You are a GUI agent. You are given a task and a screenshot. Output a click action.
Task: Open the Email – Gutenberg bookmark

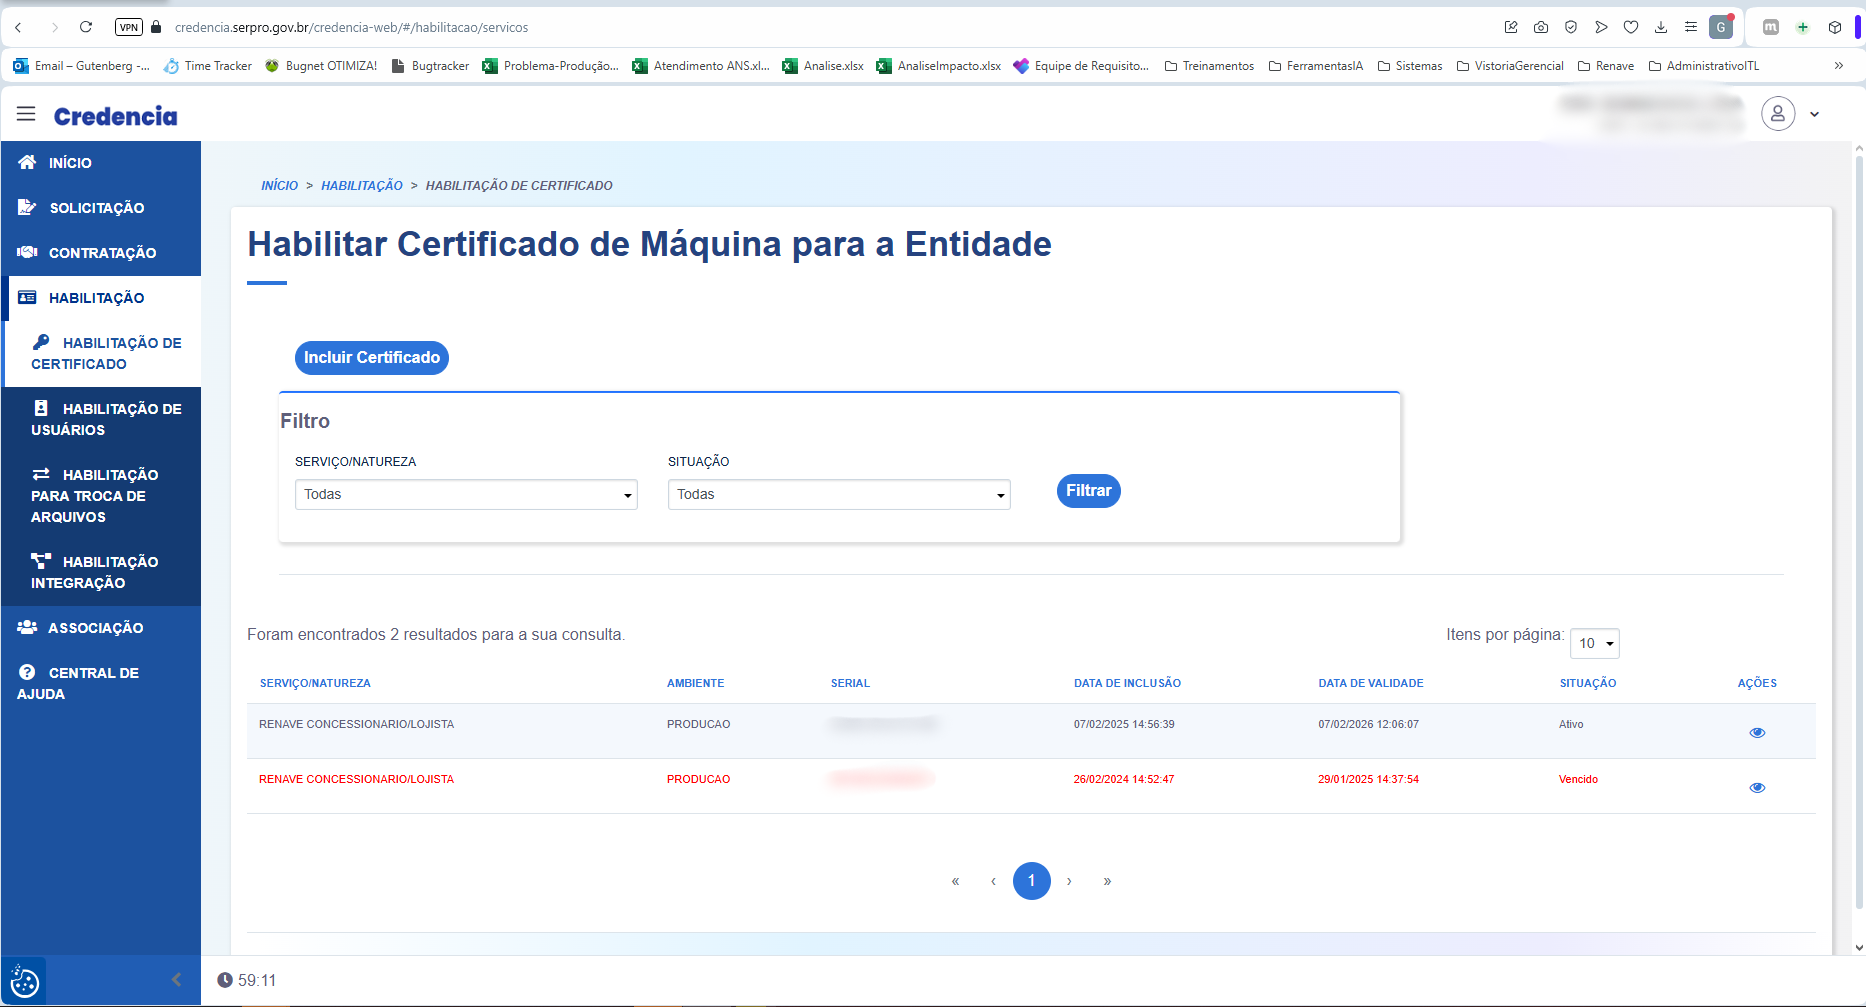coord(82,66)
